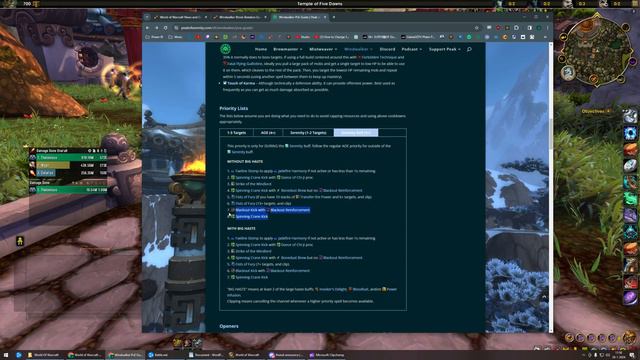Expand the Support Peak navigation dropdown

444,49
